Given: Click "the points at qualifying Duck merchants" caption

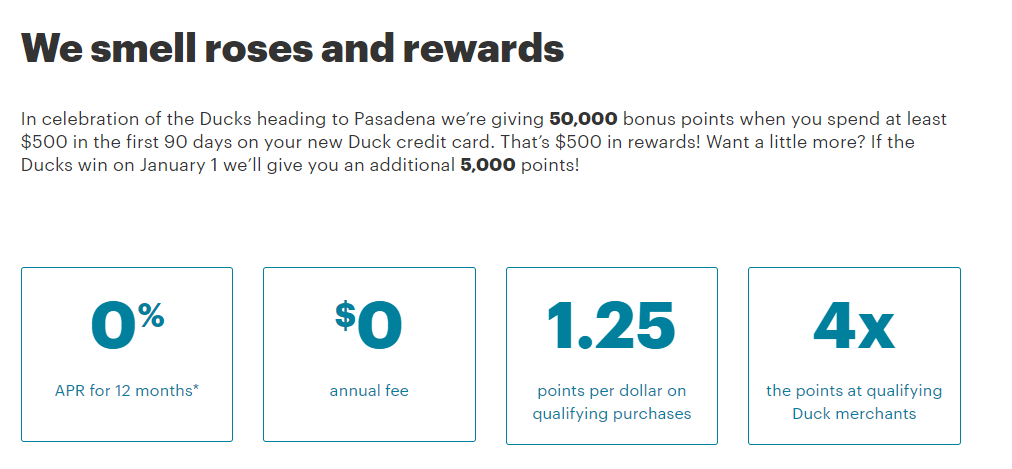Looking at the screenshot, I should tap(854, 402).
